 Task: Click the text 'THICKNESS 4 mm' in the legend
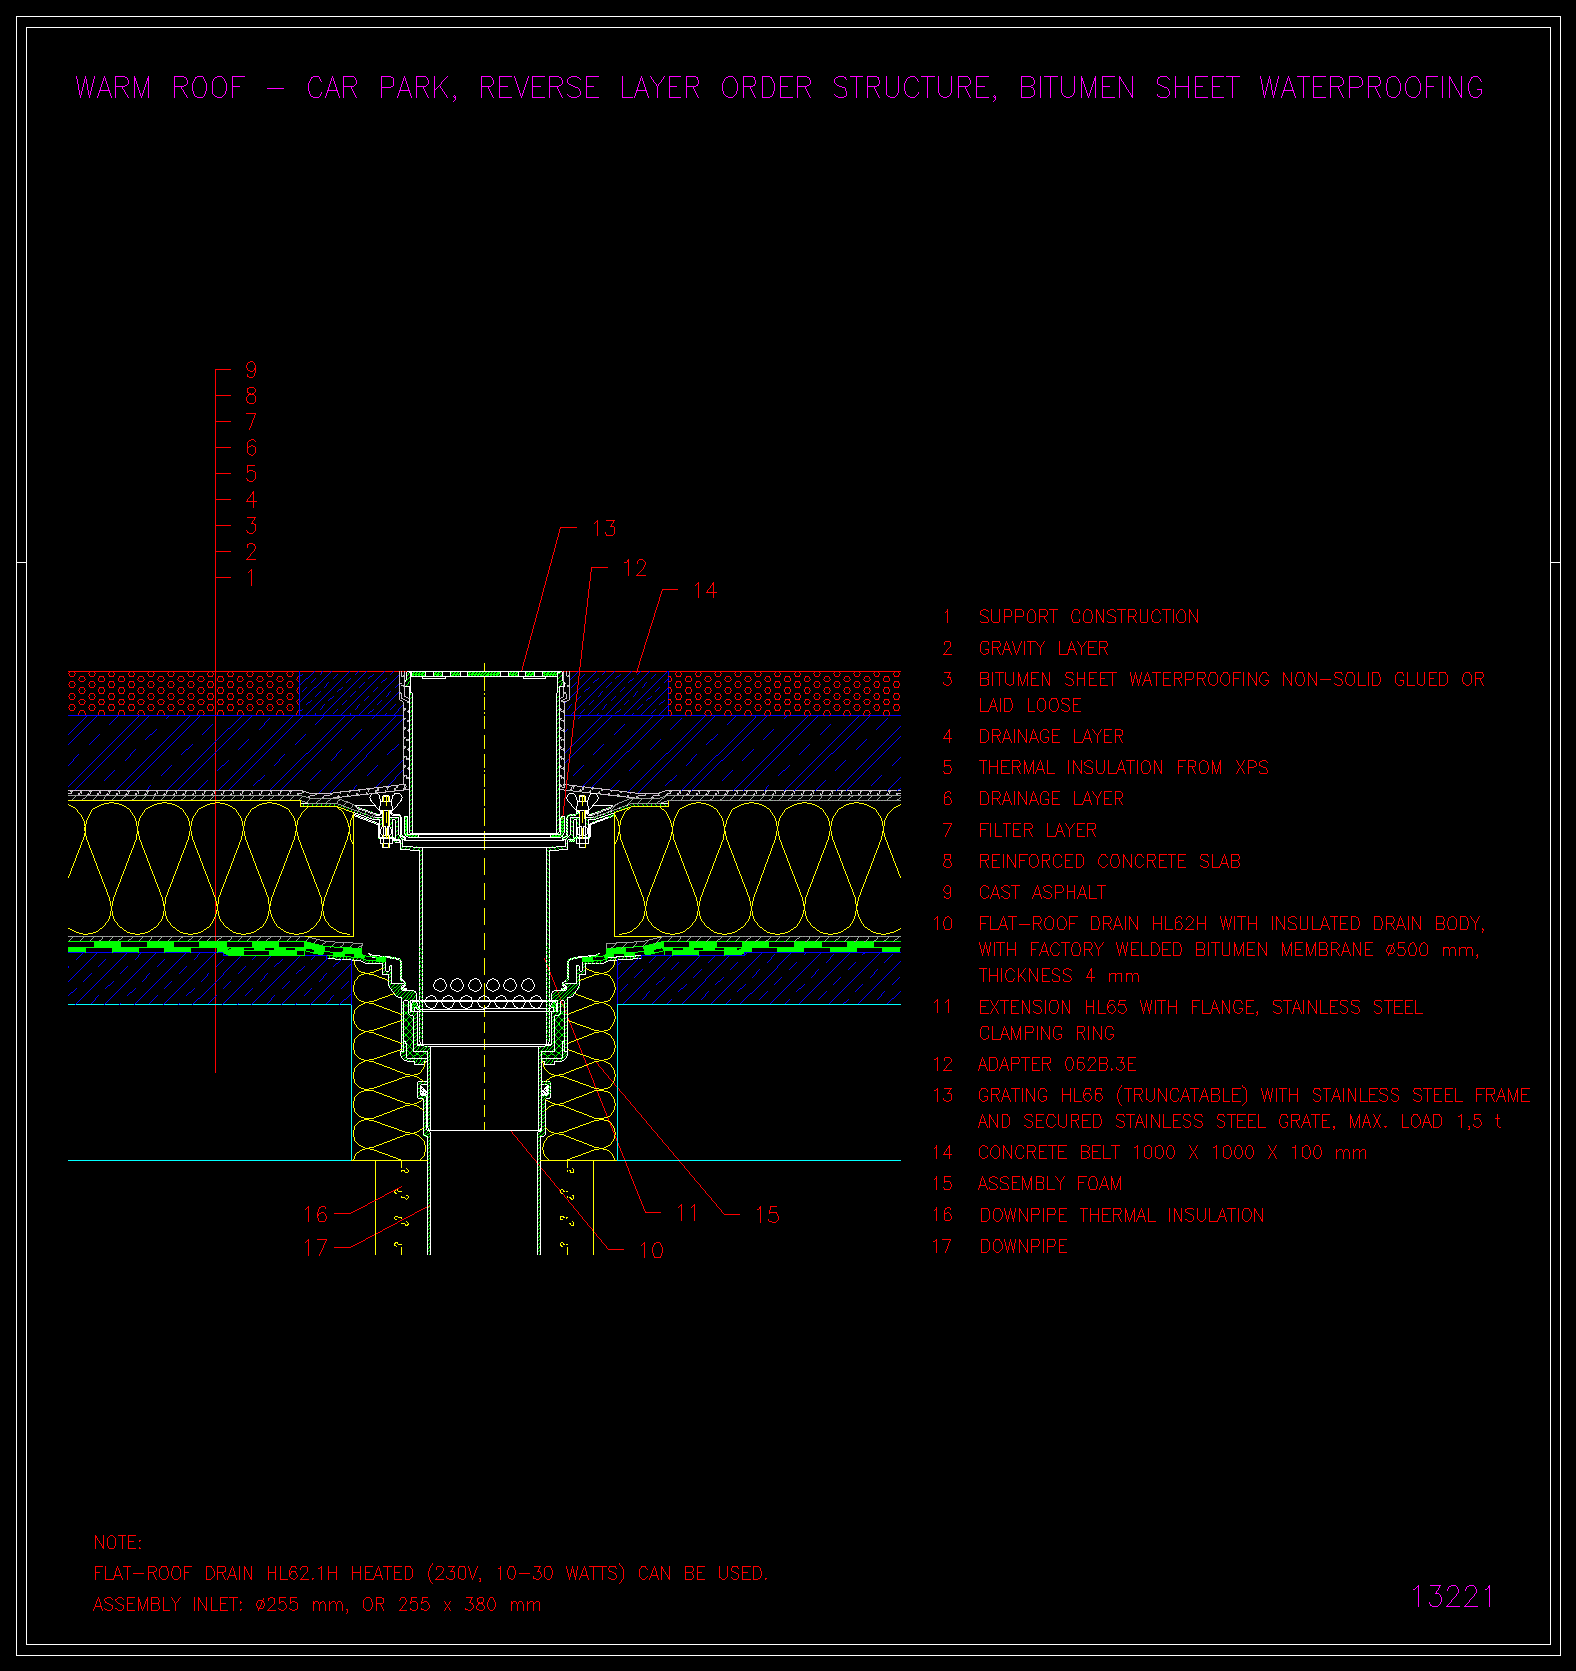click(1059, 975)
